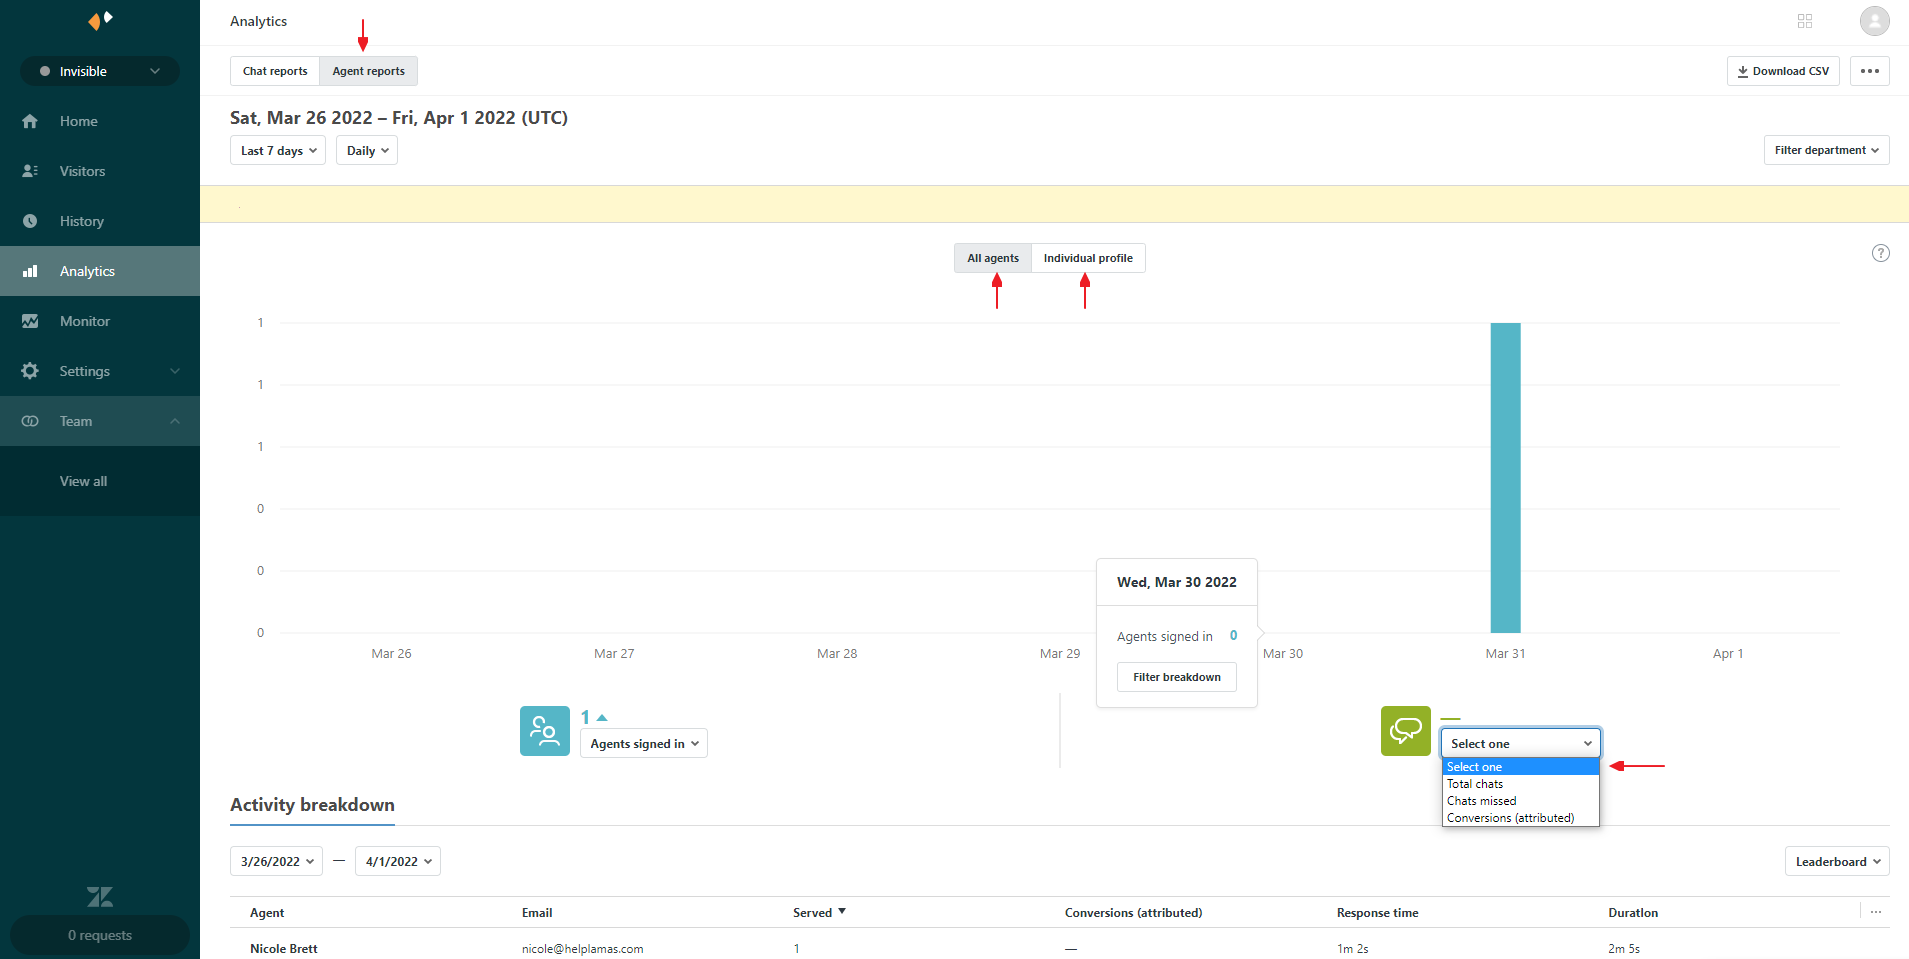Click the History clock icon

pos(30,221)
